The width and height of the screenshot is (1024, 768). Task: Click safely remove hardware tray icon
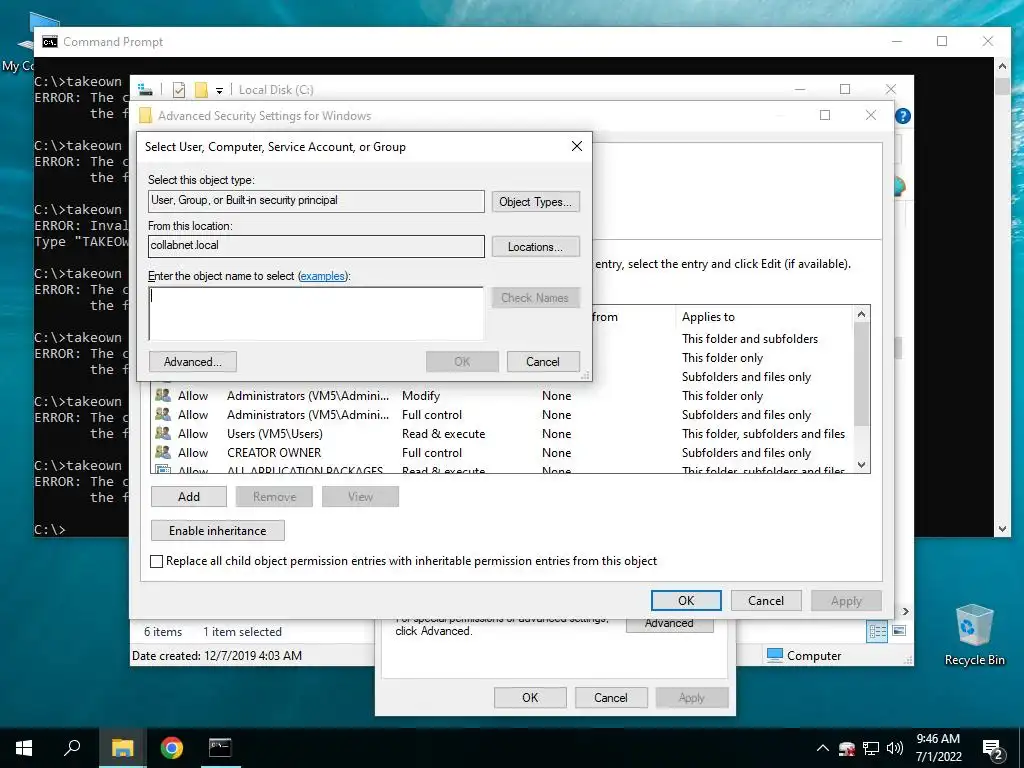pyautogui.click(x=847, y=748)
